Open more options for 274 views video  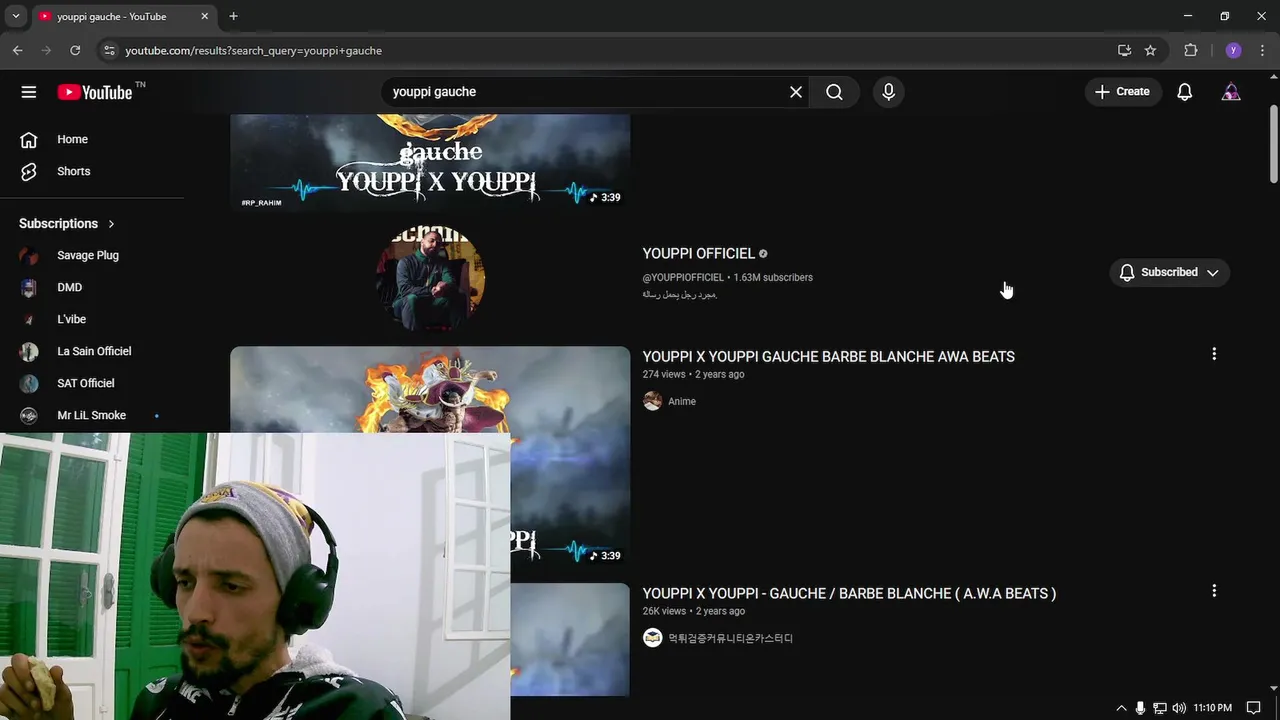pos(1214,354)
